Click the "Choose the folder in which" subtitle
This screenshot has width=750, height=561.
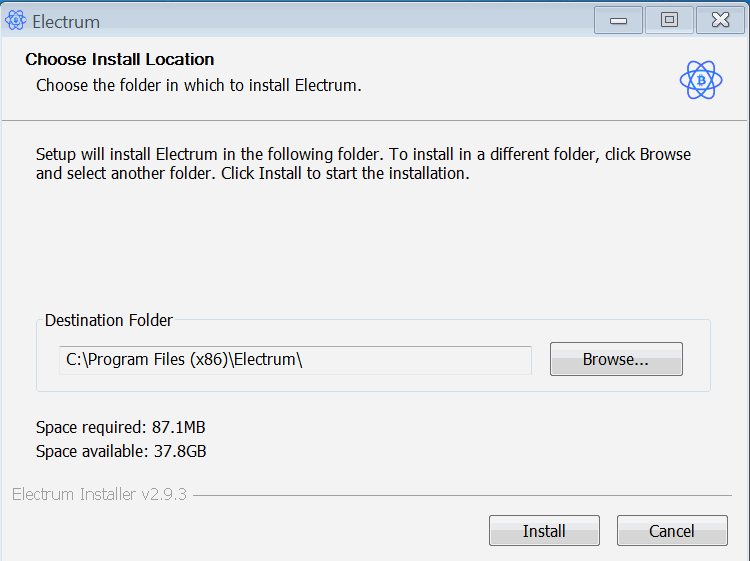[199, 85]
